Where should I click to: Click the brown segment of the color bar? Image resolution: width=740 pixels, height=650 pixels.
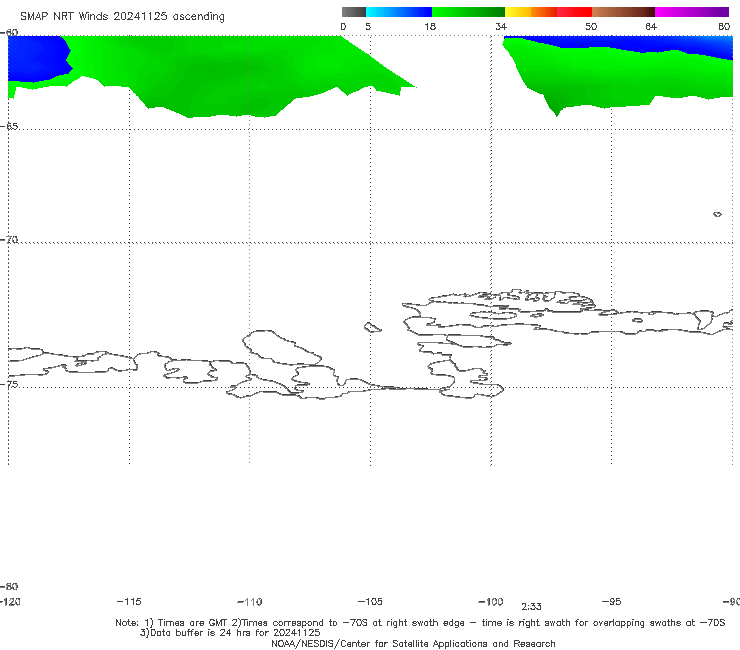point(623,12)
